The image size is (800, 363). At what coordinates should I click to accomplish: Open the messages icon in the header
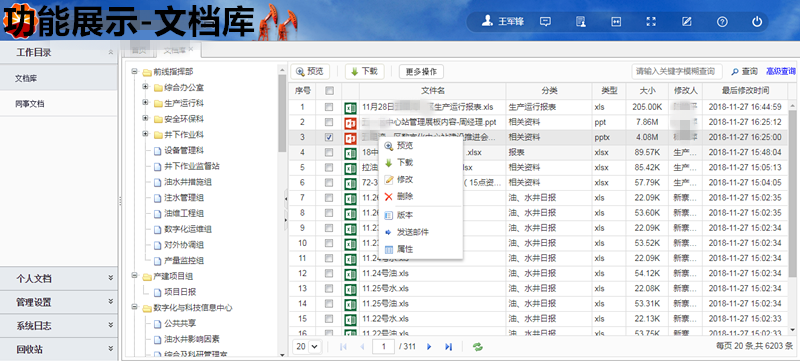545,21
